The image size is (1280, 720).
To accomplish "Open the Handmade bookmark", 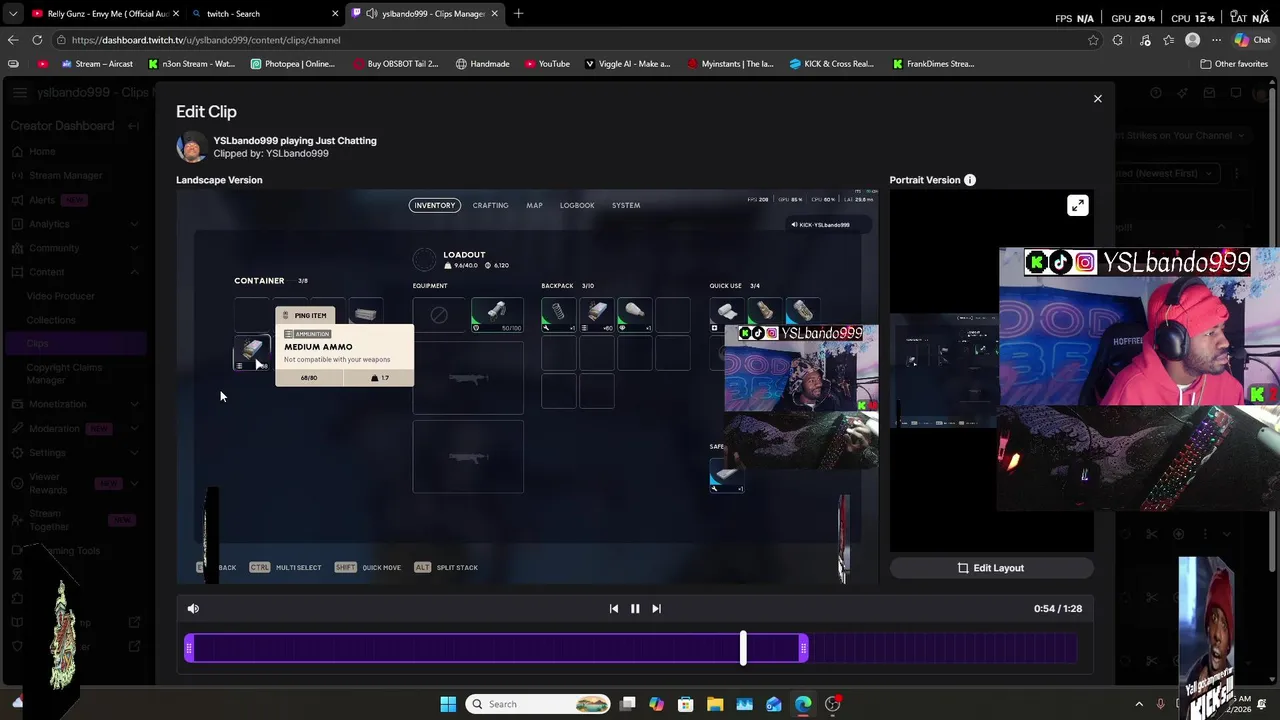I will tap(483, 64).
